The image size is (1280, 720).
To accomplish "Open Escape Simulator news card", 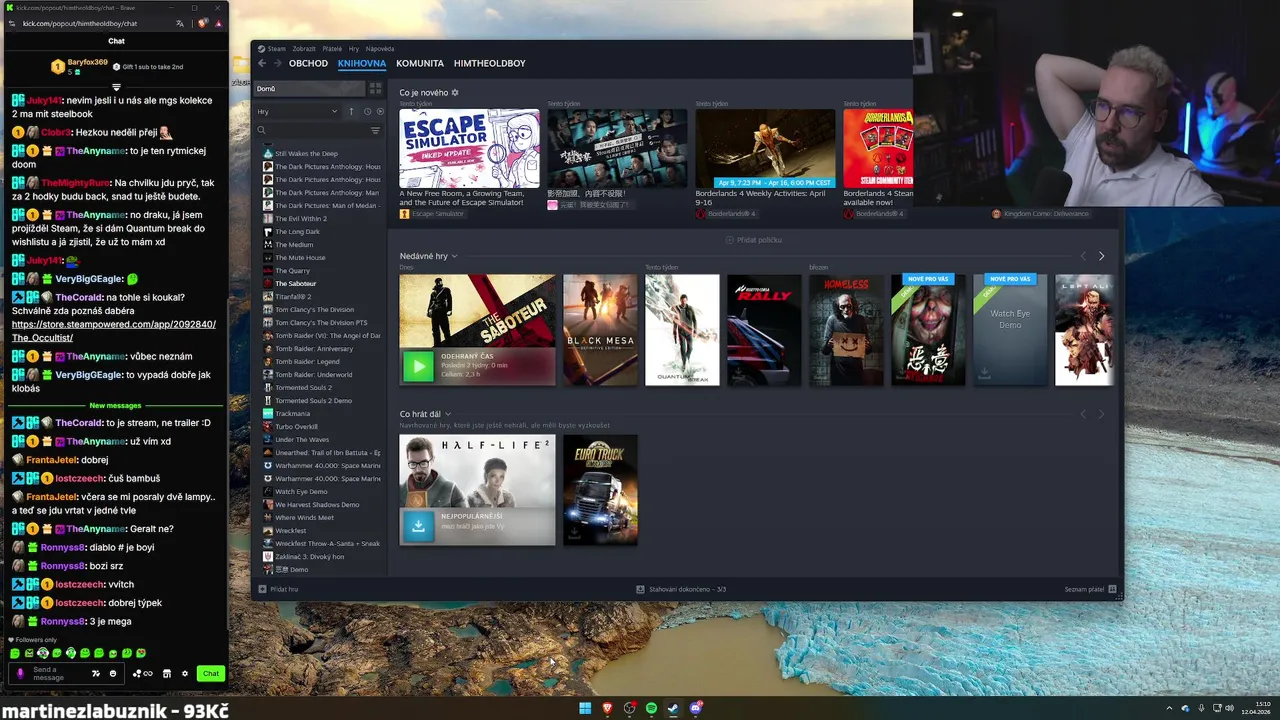I will pos(469,148).
